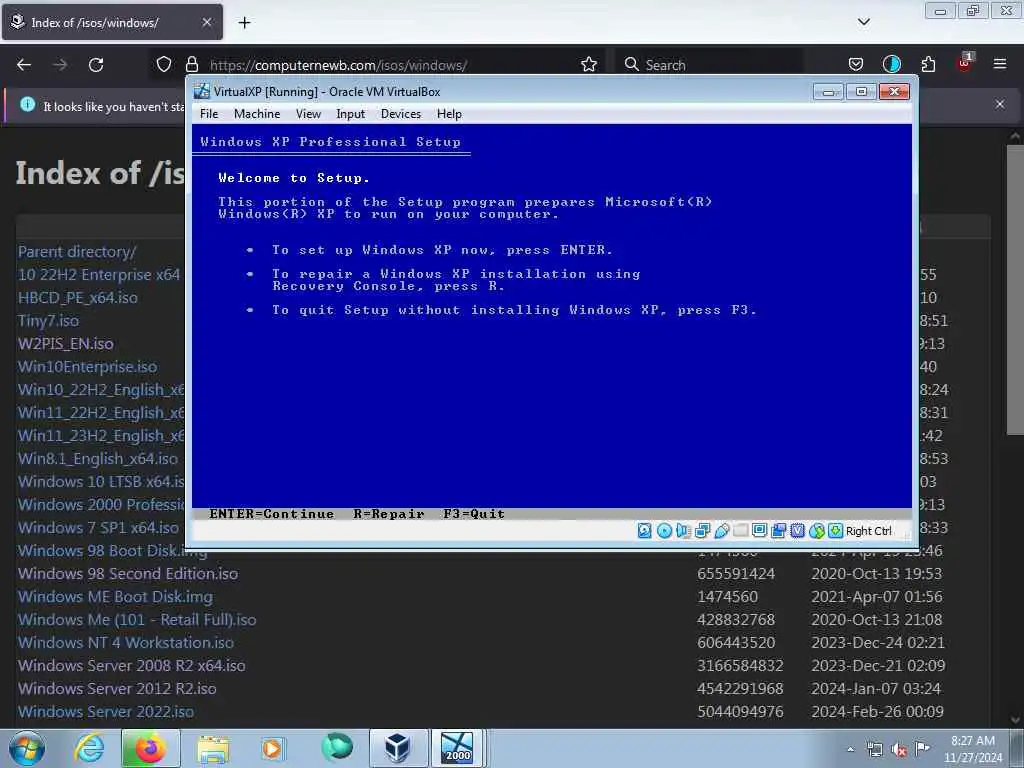Click the padlock site information icon
Image resolution: width=1024 pixels, height=768 pixels.
[x=192, y=65]
